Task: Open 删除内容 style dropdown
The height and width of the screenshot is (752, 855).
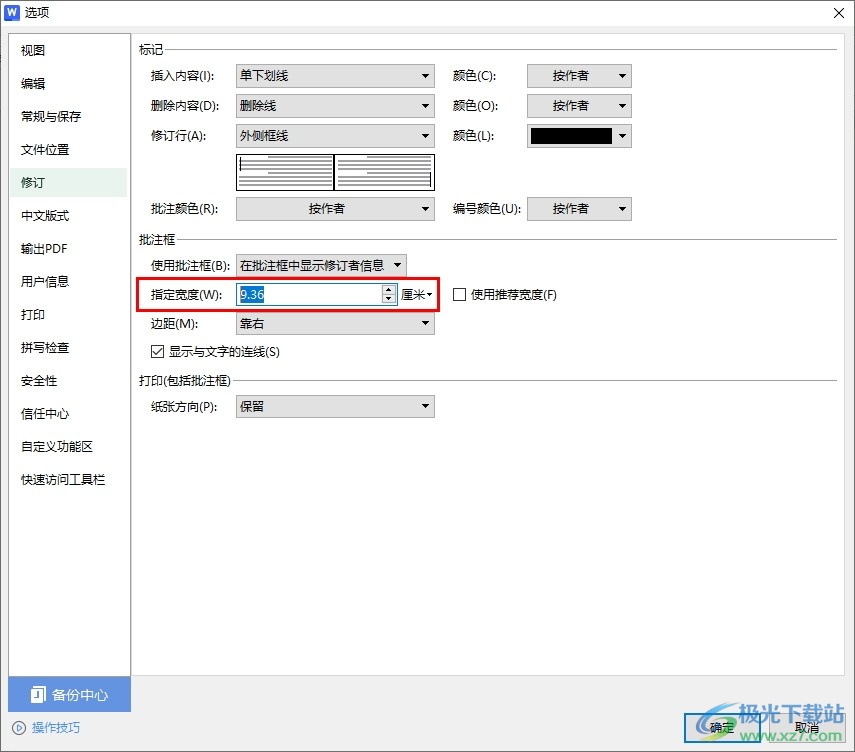Action: click(335, 106)
